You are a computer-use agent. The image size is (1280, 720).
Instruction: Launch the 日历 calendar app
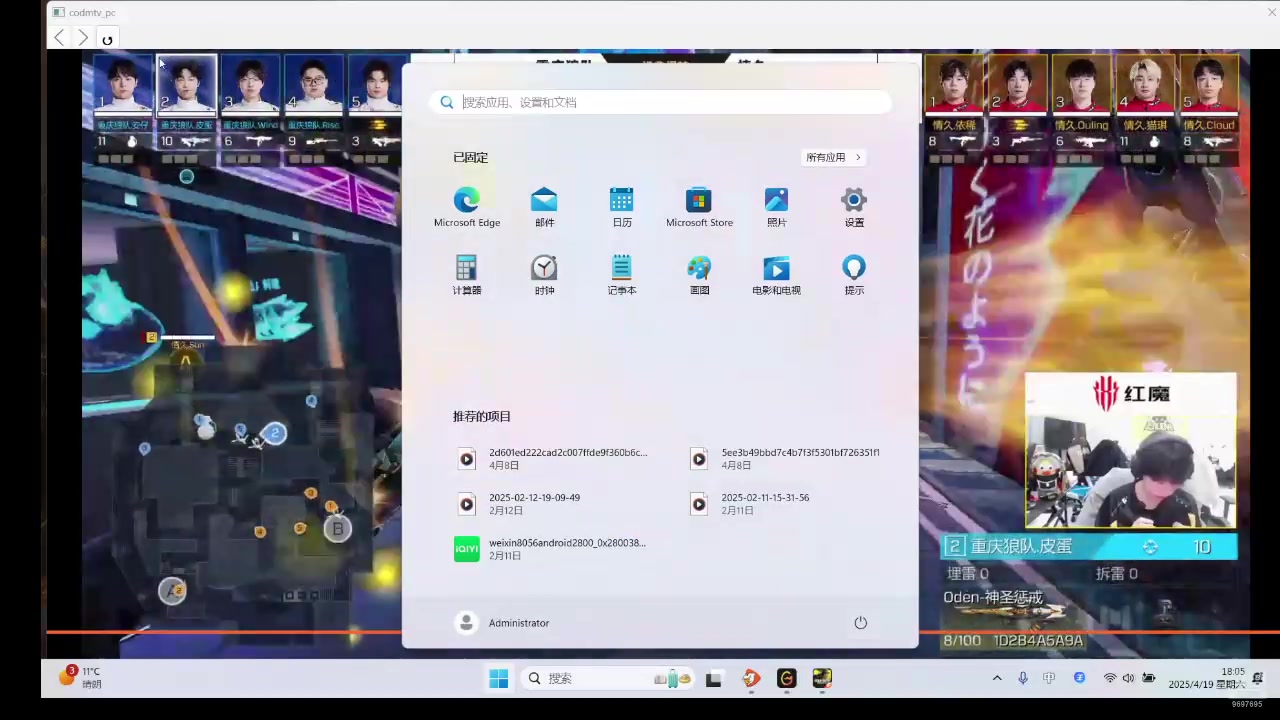(622, 207)
